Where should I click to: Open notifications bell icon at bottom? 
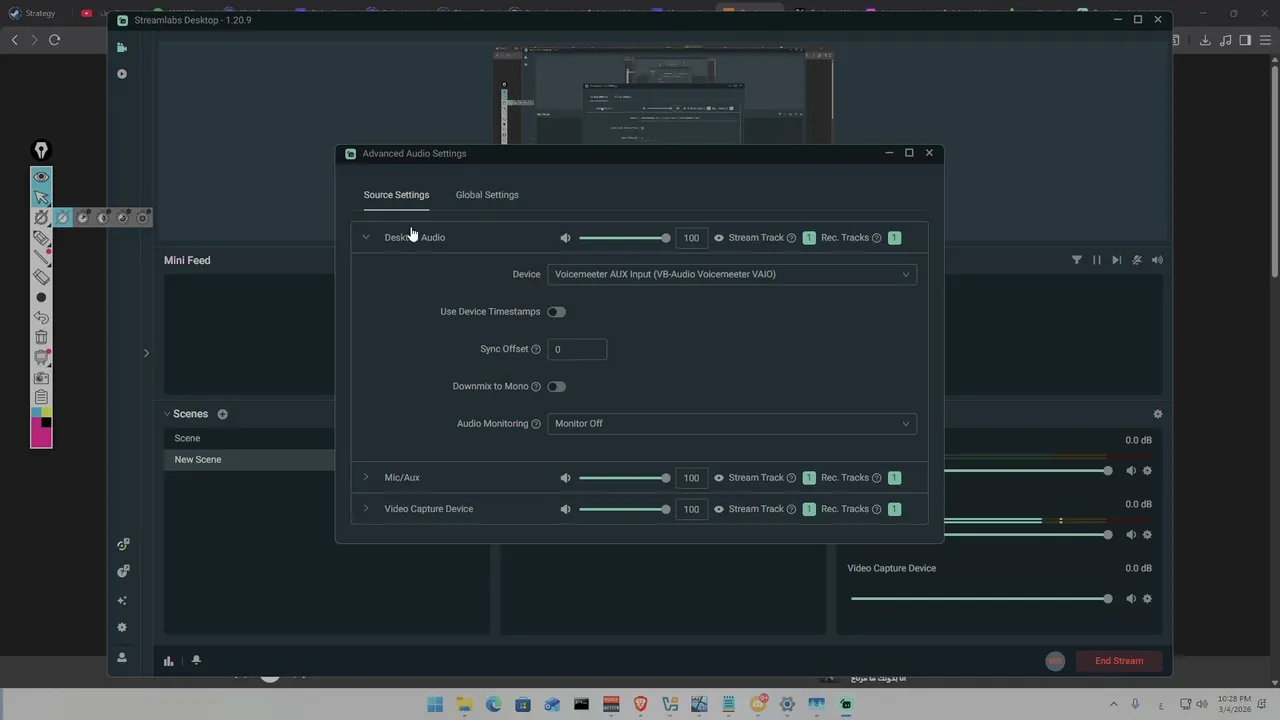coord(196,660)
